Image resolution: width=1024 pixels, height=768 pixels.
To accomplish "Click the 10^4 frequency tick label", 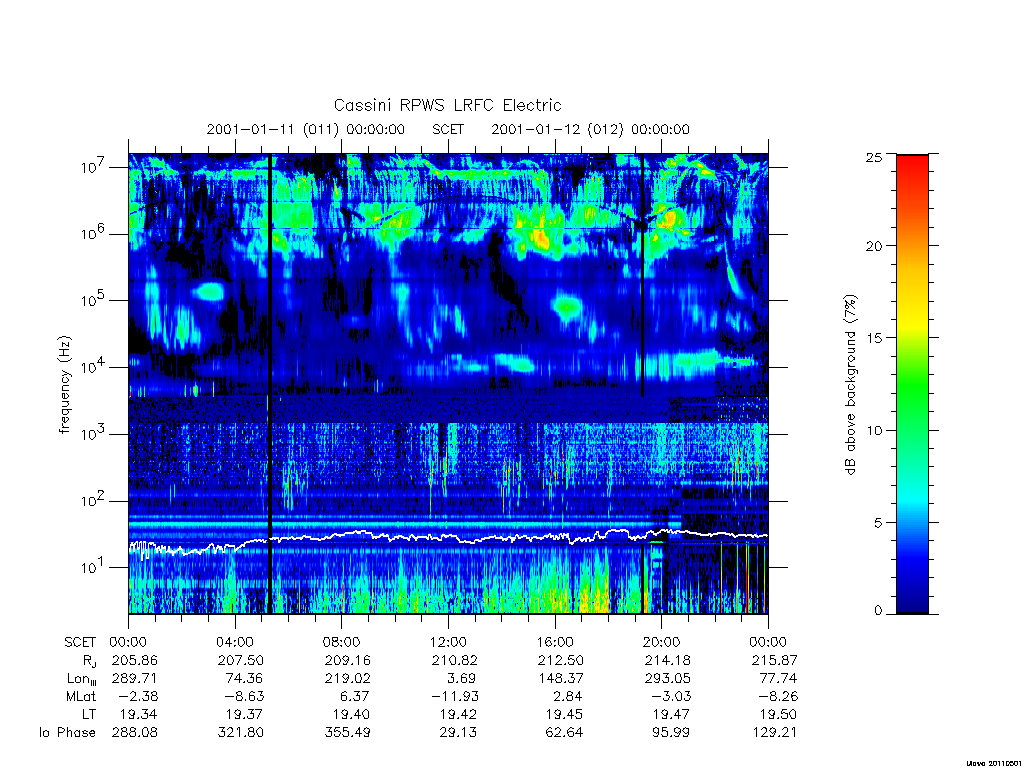I will [x=94, y=367].
